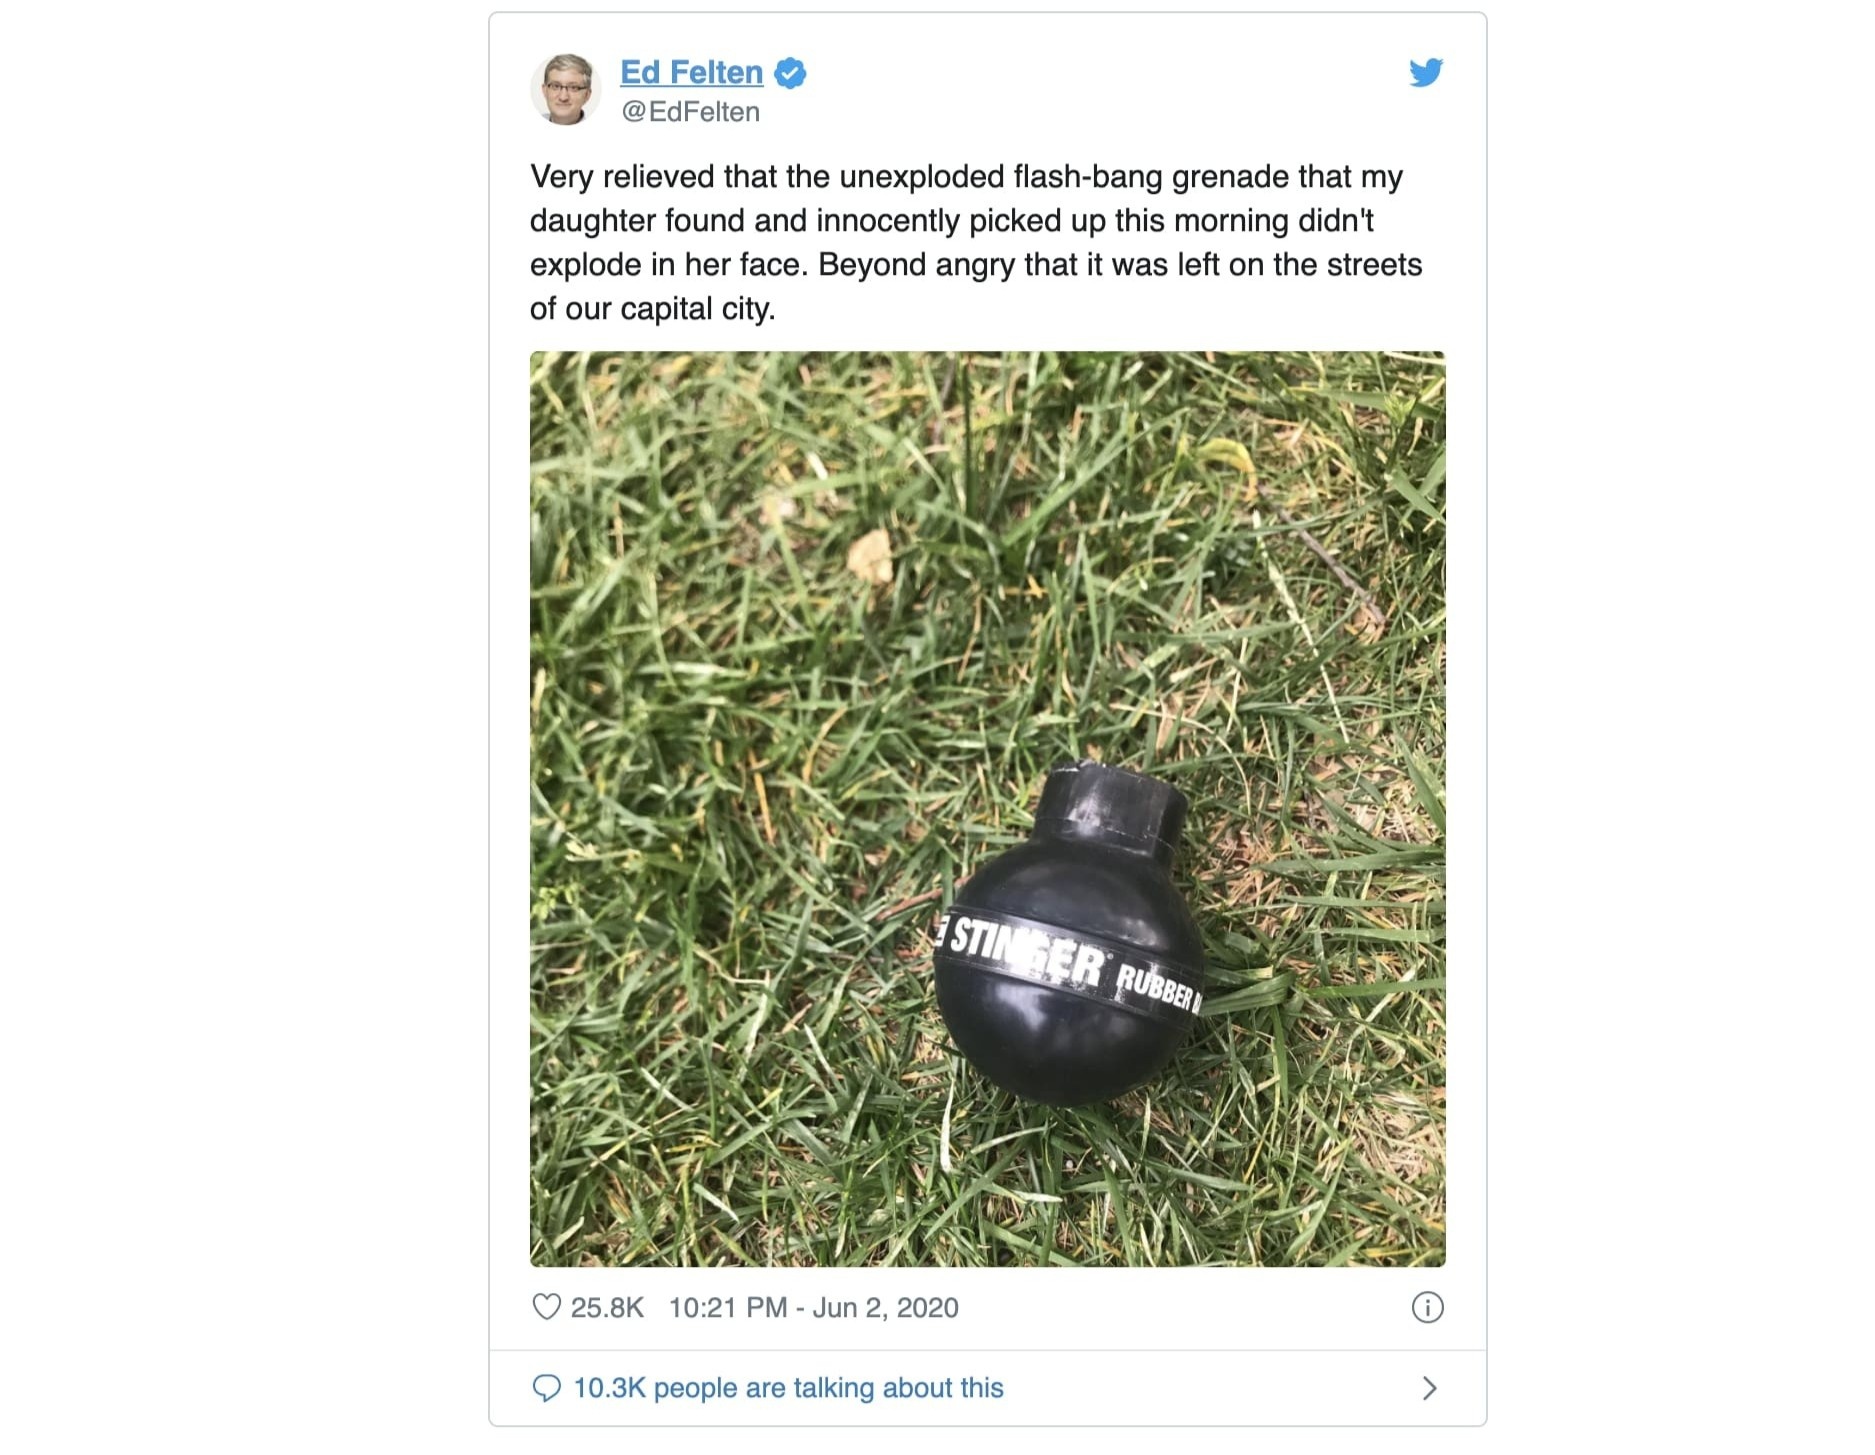Click the 'of our capital city.' text line
This screenshot has height=1455, width=1875.
[653, 309]
